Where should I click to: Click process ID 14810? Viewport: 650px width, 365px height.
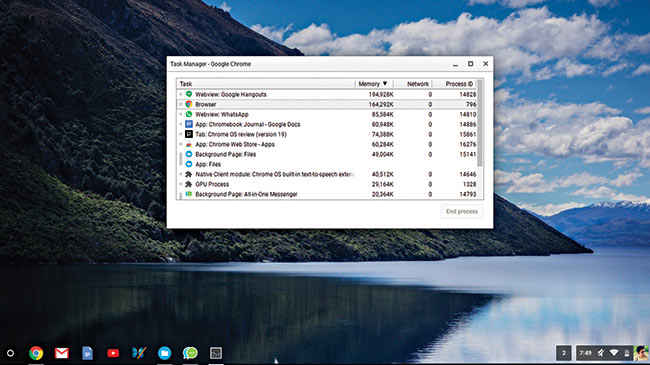(x=468, y=114)
